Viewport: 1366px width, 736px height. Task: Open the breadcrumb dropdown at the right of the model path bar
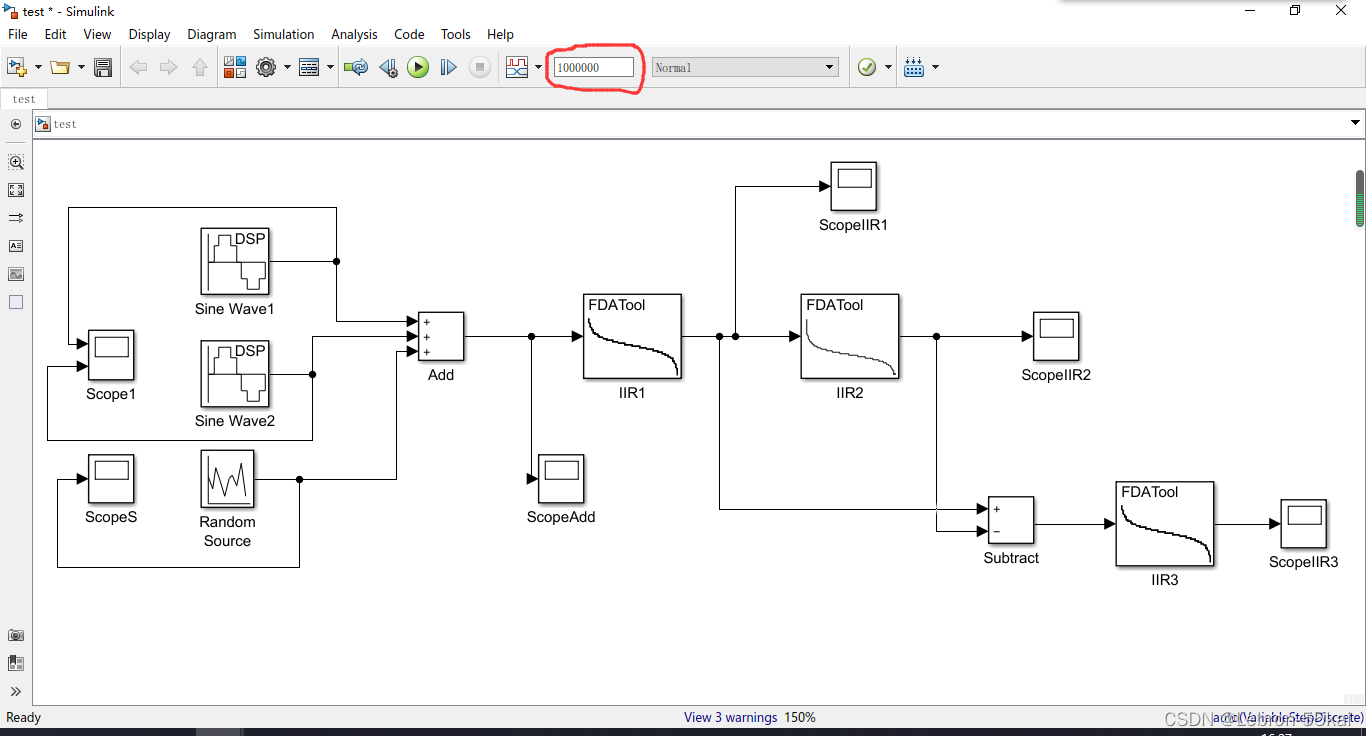1356,122
